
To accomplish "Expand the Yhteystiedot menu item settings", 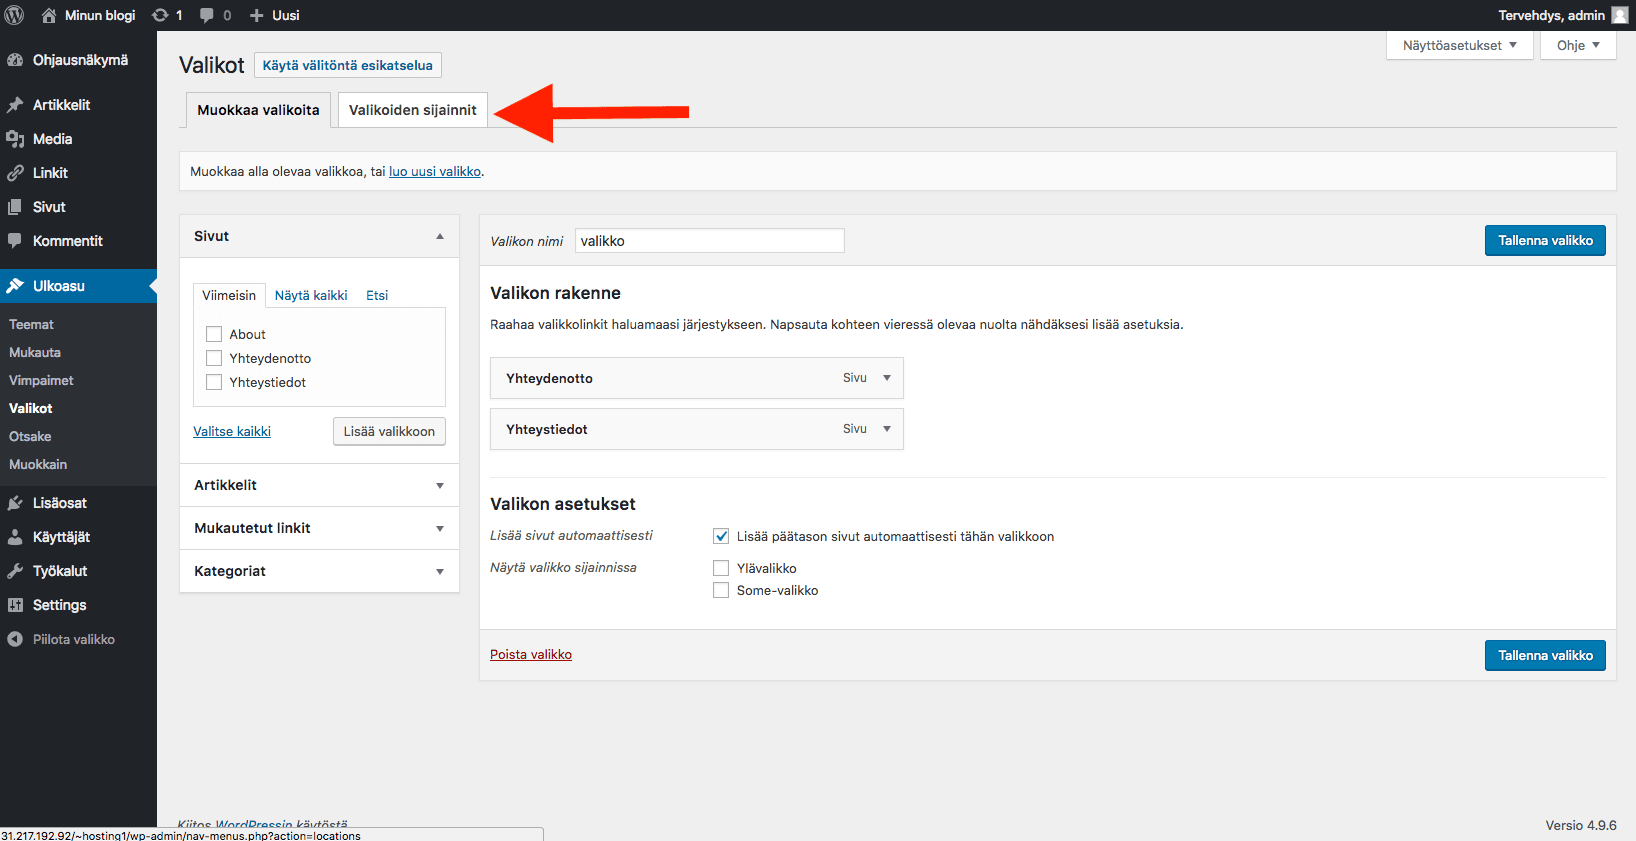I will (x=887, y=429).
